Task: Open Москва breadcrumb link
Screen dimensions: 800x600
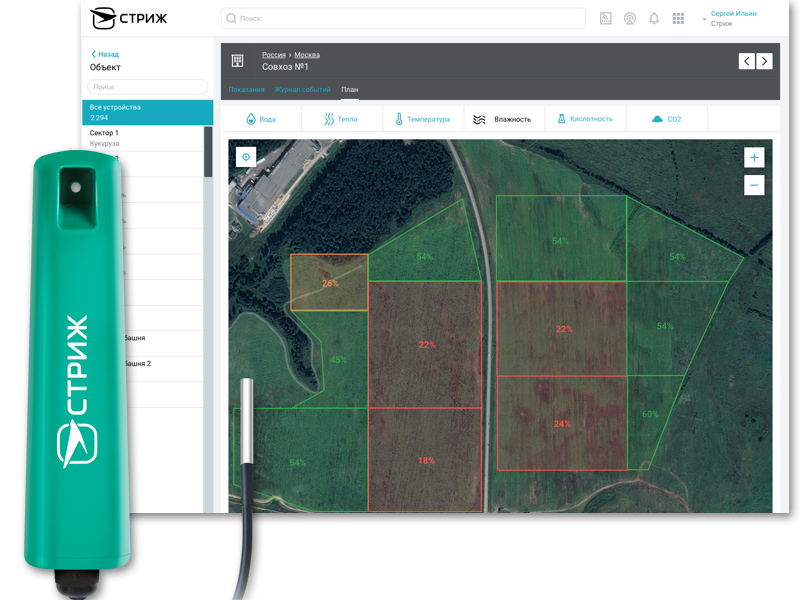Action: click(x=307, y=55)
